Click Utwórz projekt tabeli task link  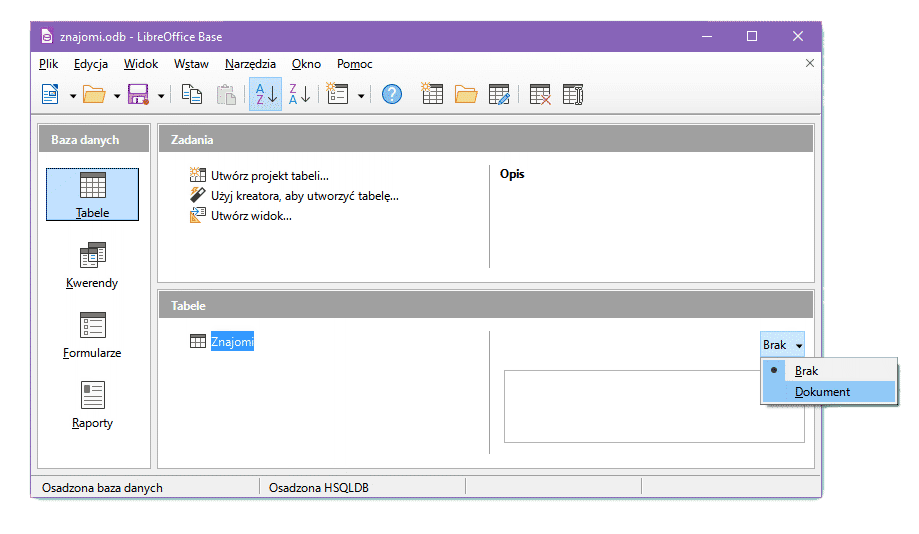coord(269,176)
